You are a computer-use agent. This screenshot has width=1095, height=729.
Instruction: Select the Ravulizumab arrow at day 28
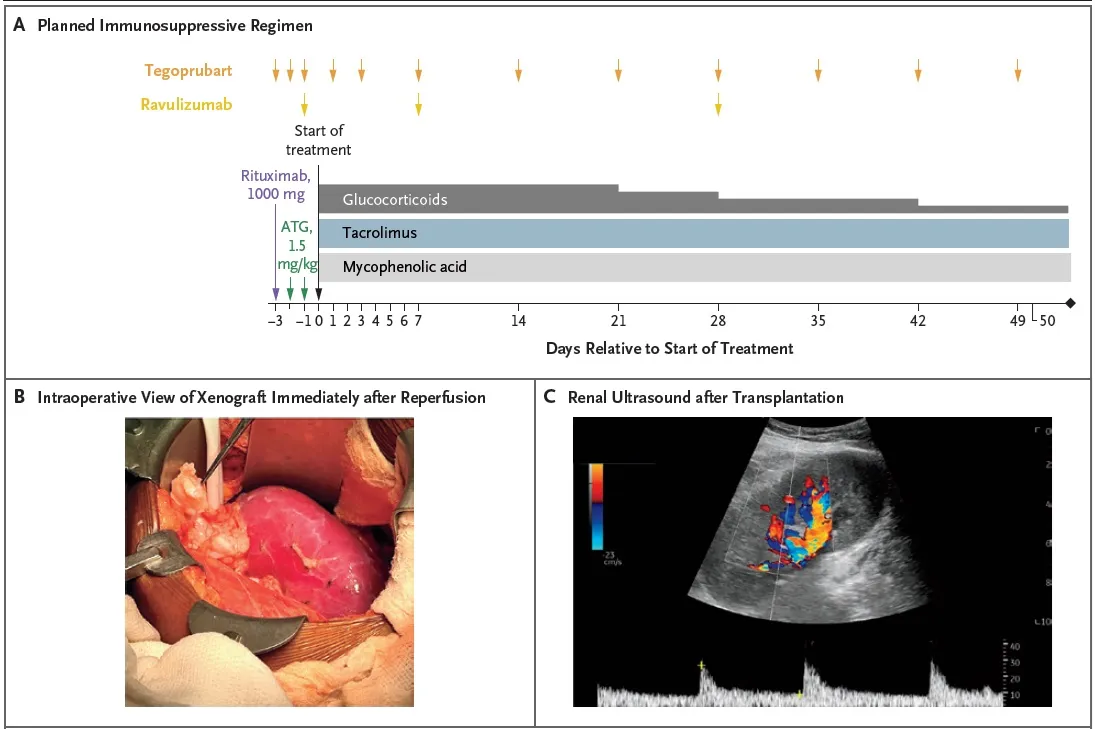point(718,103)
